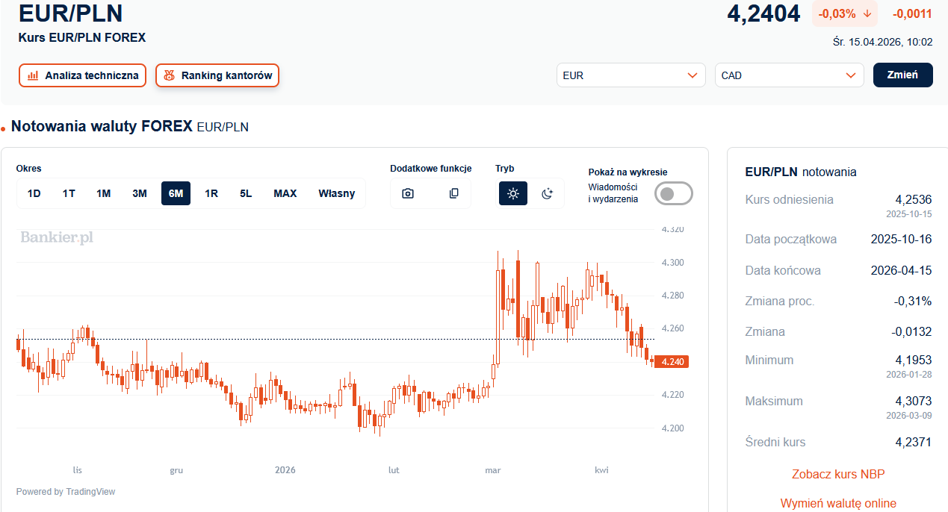This screenshot has height=512, width=948.
Task: Select the MAX period
Action: click(285, 193)
